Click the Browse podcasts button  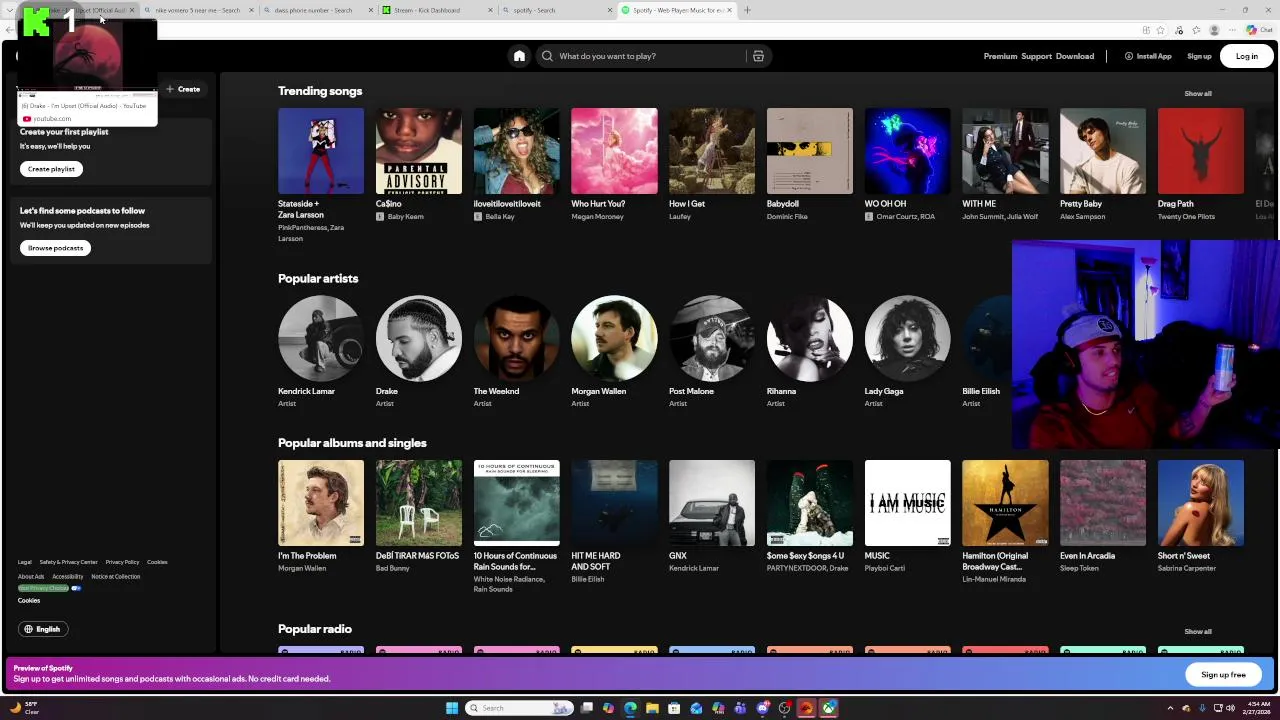pos(55,248)
